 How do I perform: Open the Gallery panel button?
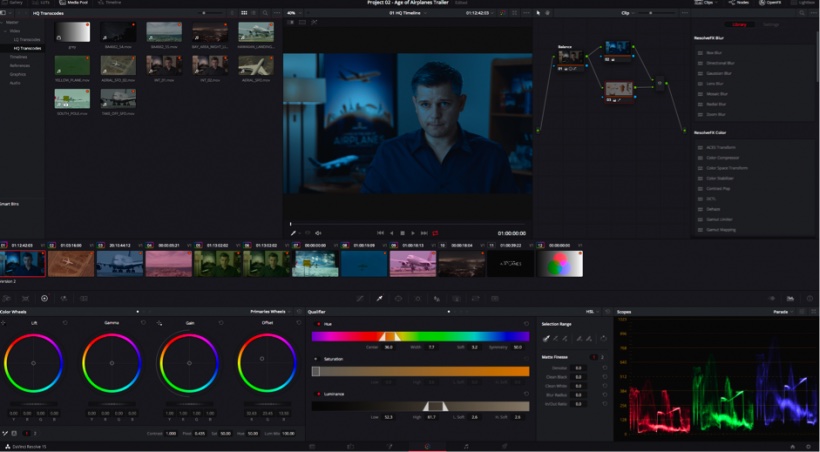[x=13, y=3]
